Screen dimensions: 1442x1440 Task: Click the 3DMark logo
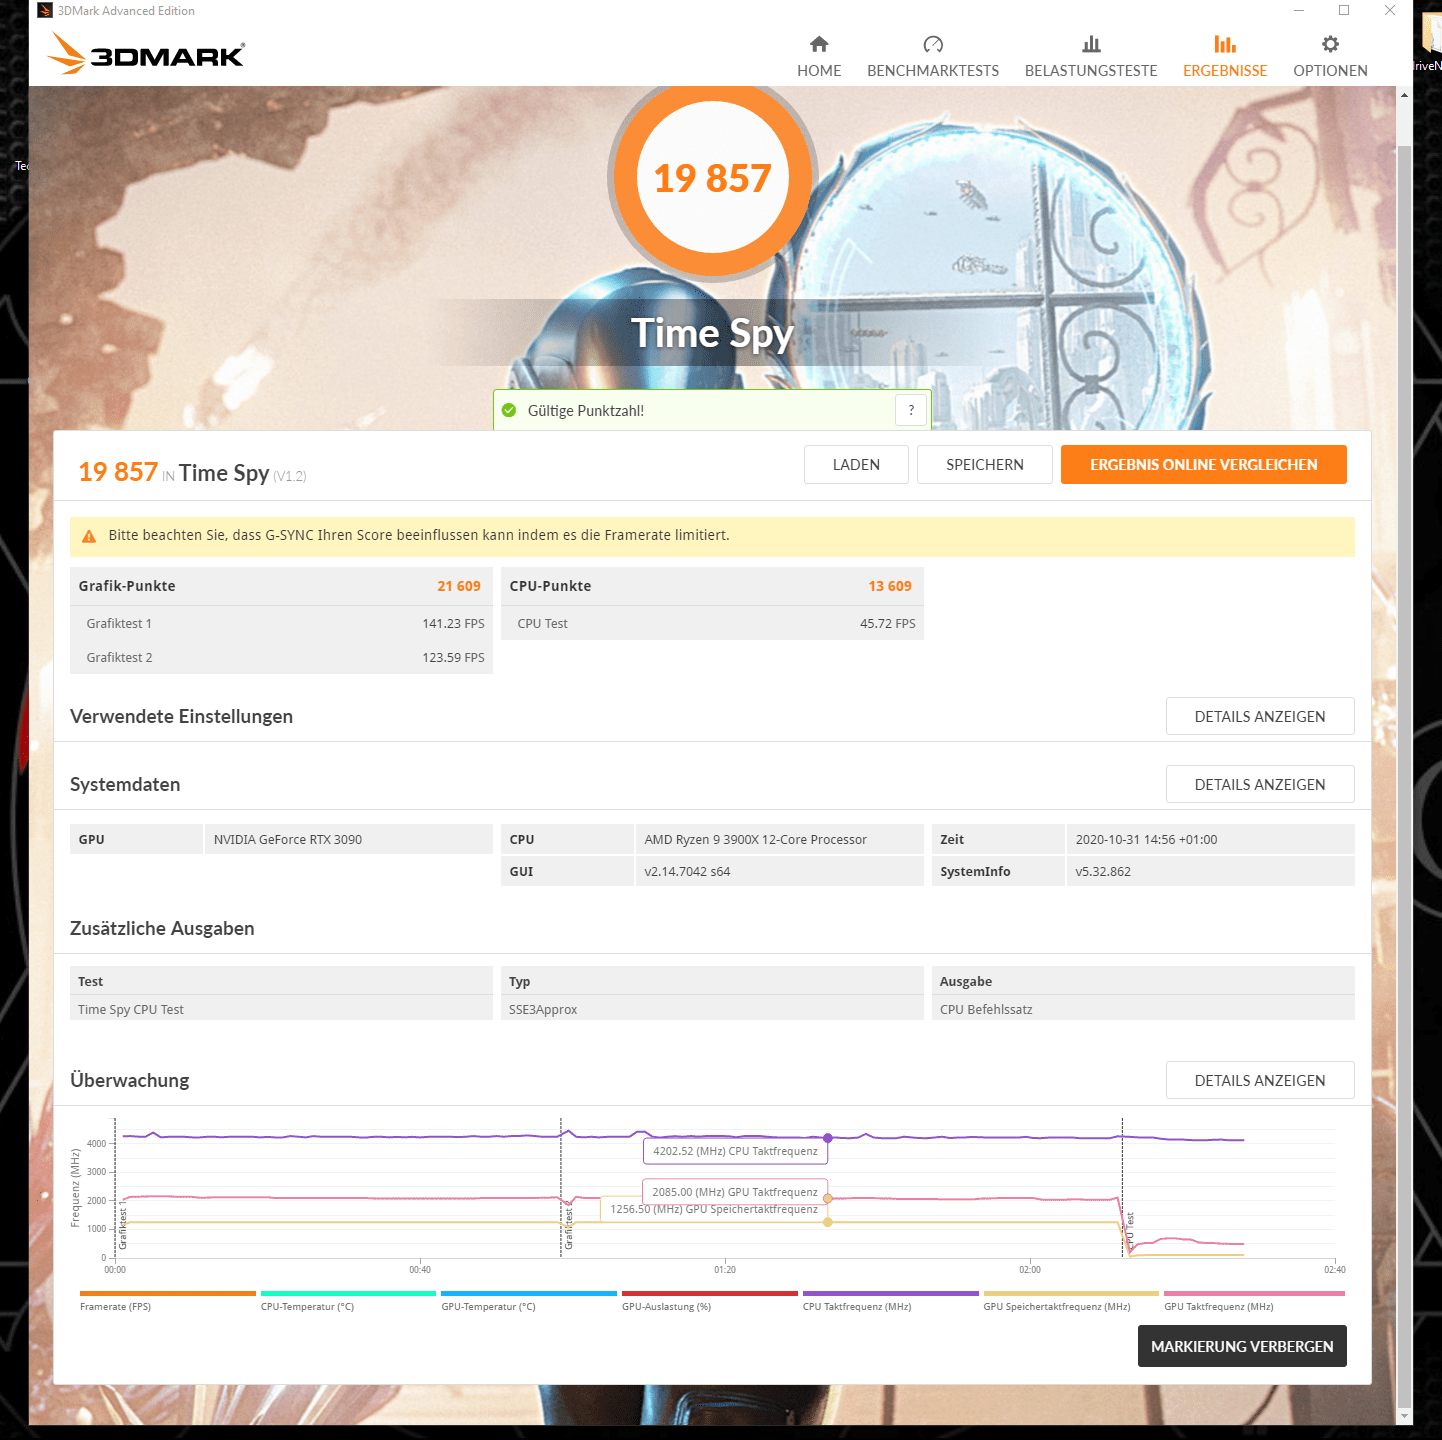tap(146, 54)
